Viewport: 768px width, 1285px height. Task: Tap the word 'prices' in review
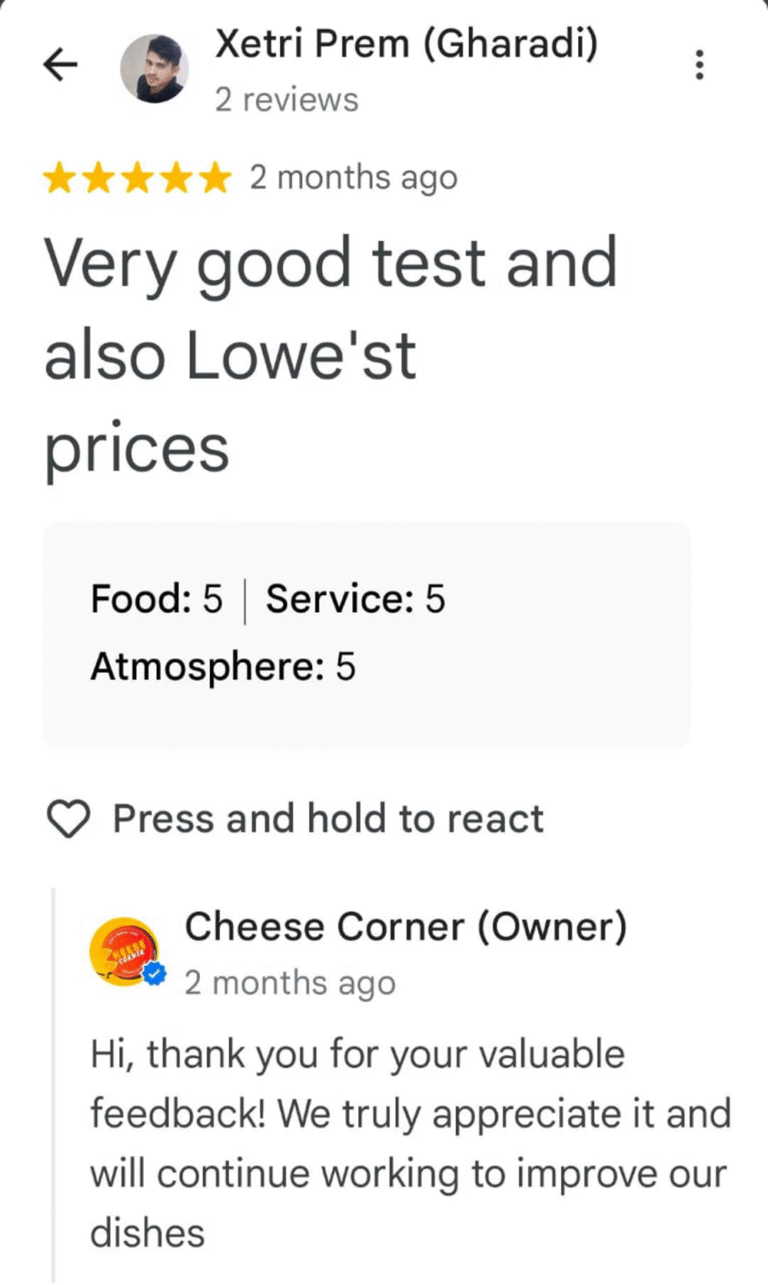tap(137, 450)
